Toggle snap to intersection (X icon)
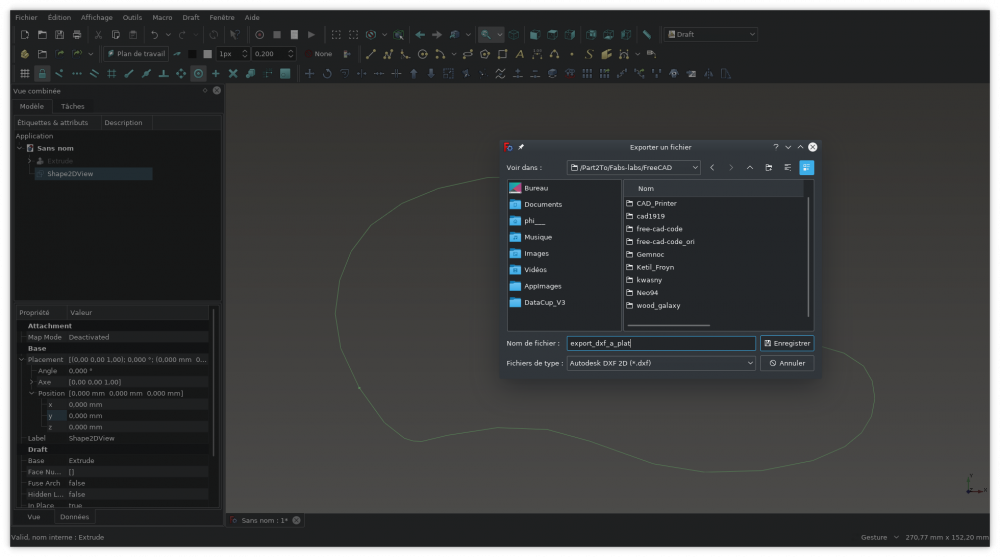Viewport: 1000px width, 557px height. [x=233, y=74]
